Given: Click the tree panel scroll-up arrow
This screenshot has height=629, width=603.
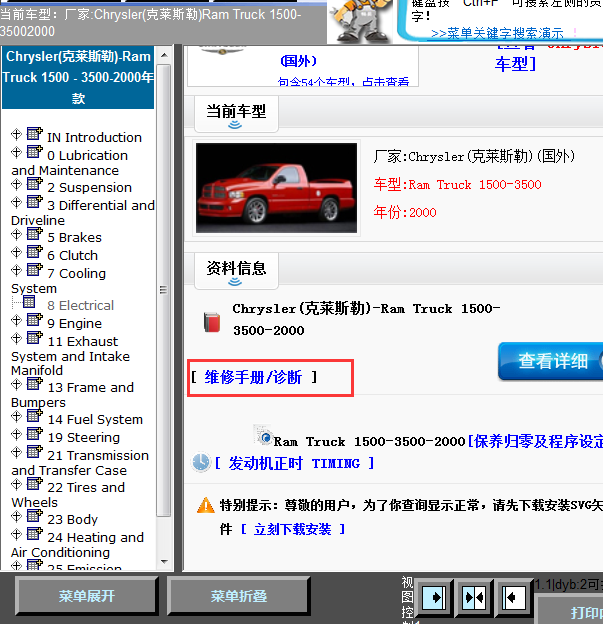Looking at the screenshot, I should [x=164, y=55].
